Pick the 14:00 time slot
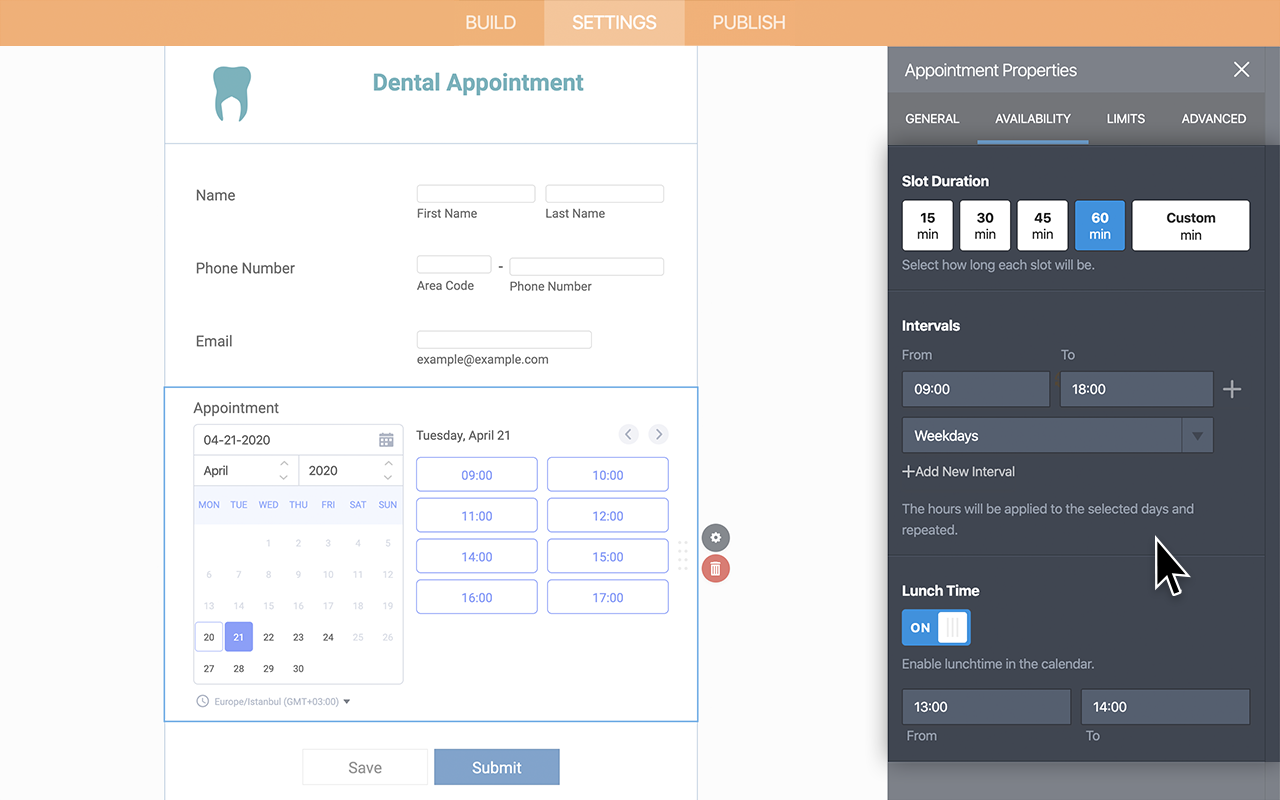 [x=477, y=557]
